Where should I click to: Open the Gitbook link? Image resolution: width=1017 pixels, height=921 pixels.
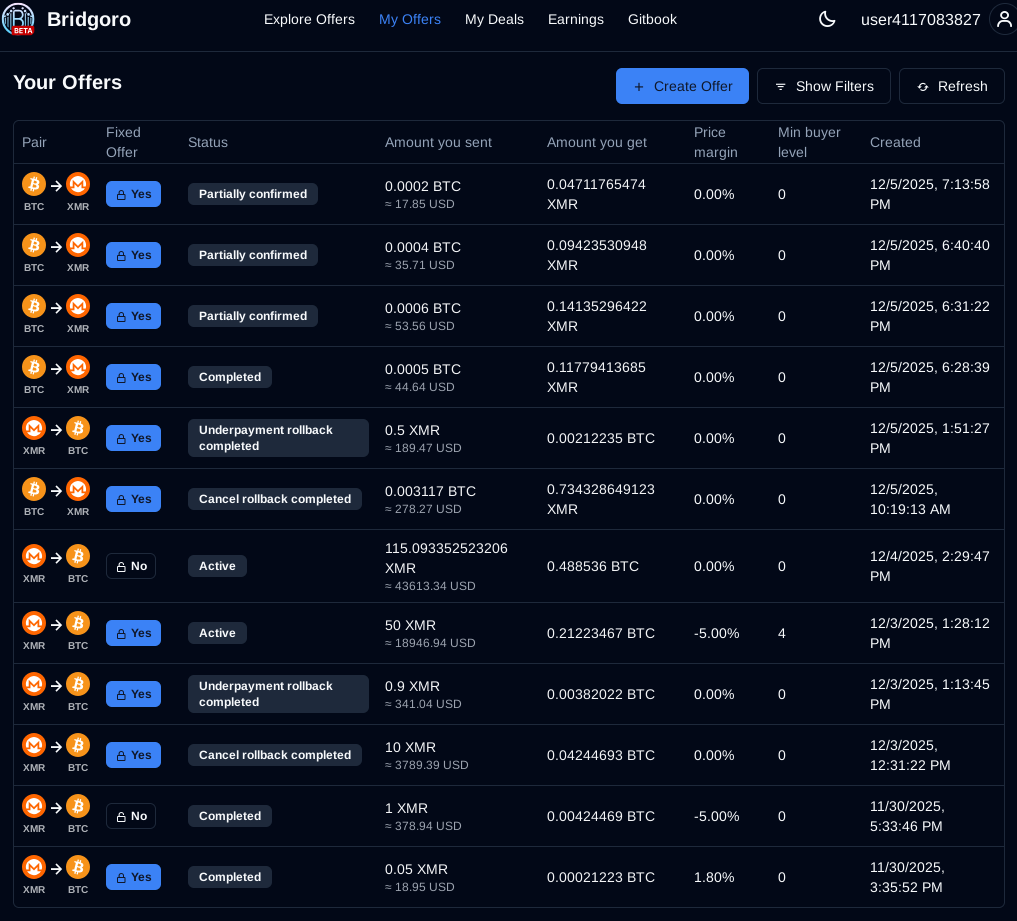coord(652,19)
